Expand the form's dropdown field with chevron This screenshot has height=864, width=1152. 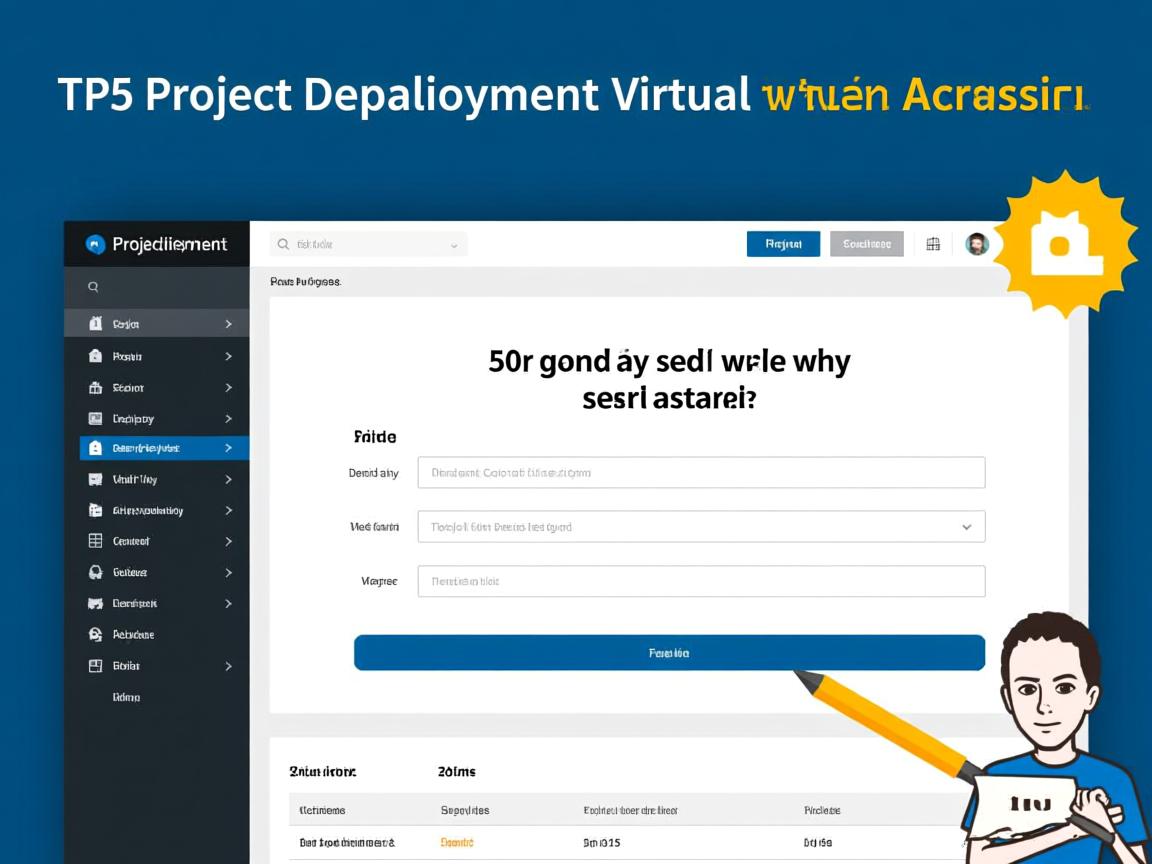pyautogui.click(x=966, y=527)
